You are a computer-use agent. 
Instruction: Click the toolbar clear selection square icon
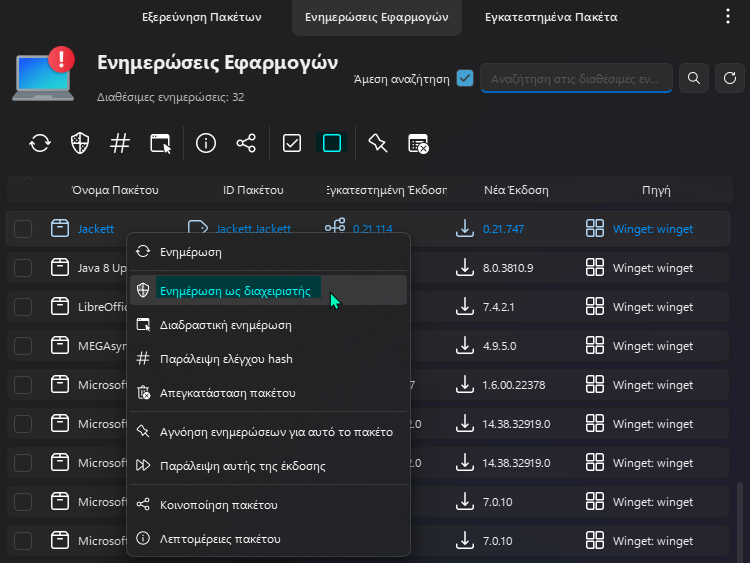332,143
